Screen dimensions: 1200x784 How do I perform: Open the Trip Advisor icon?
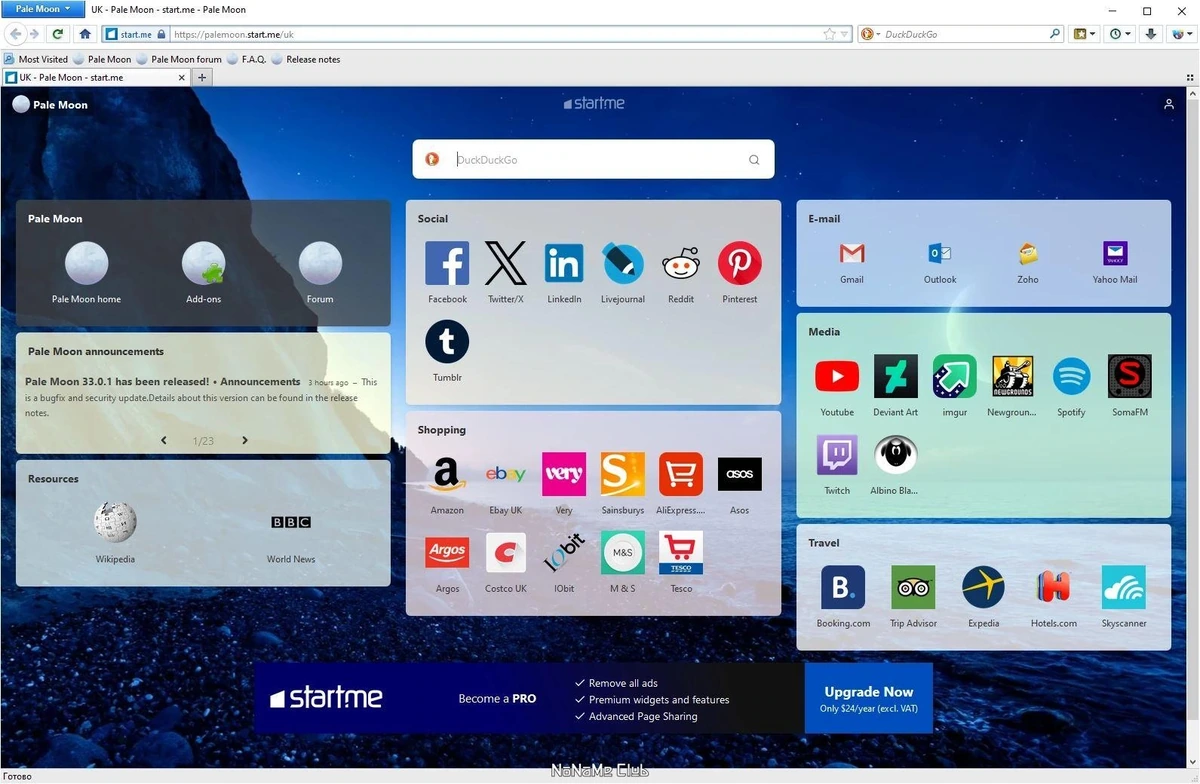tap(913, 588)
